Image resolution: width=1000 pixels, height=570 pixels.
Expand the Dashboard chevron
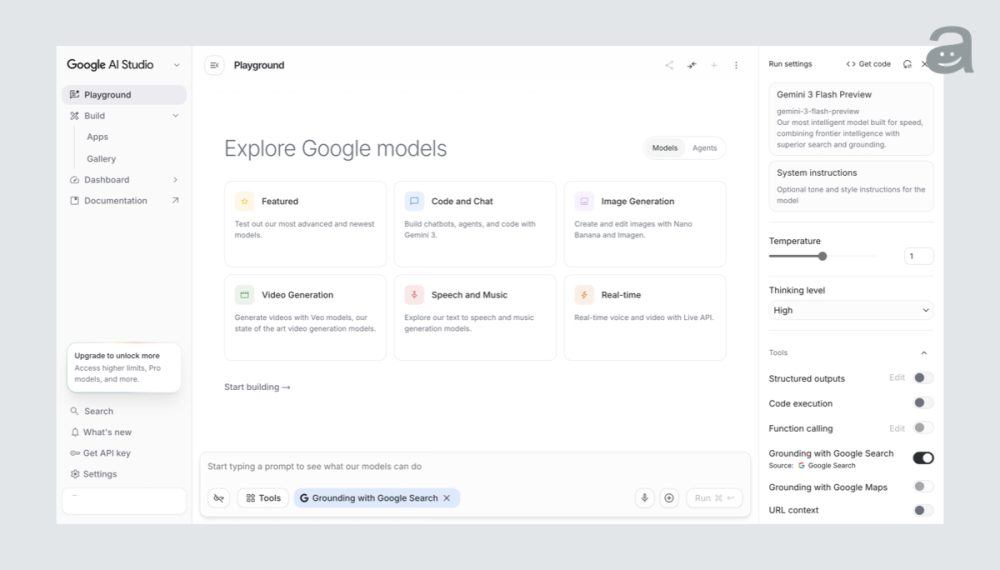tap(175, 180)
